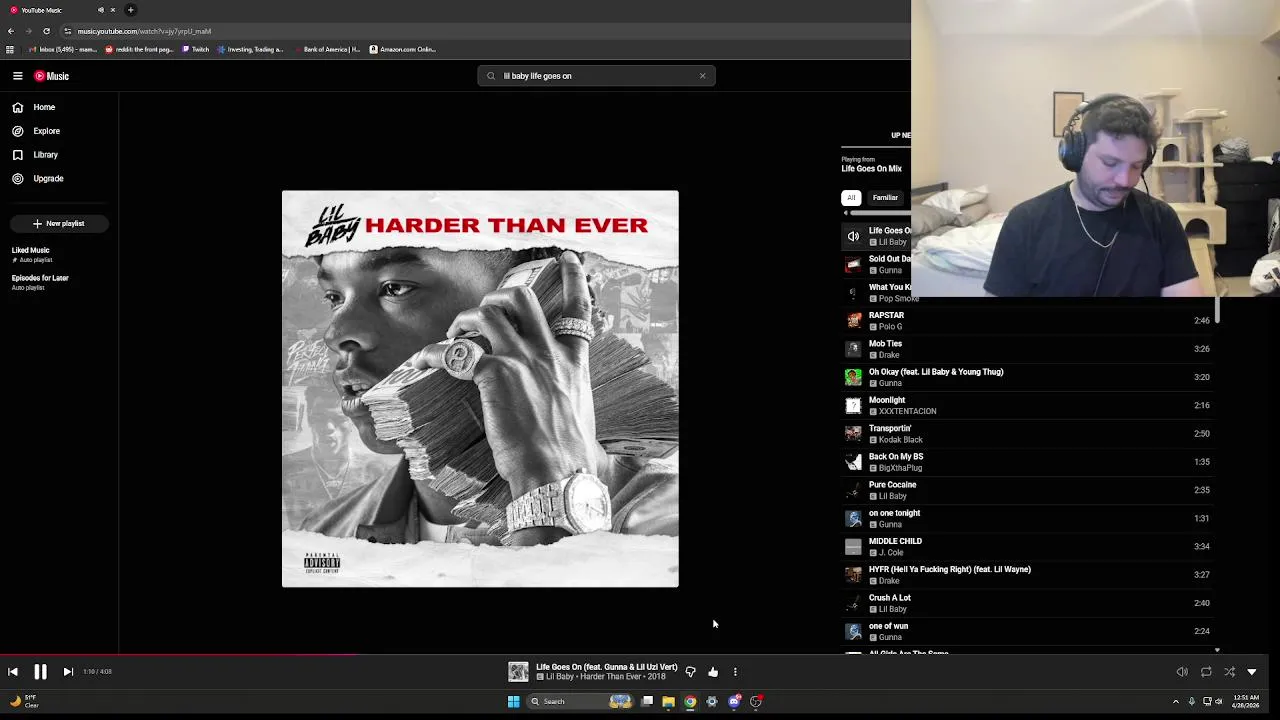Collapse the player page arrow
Screen dimensions: 1280x720
pyautogui.click(x=1252, y=672)
